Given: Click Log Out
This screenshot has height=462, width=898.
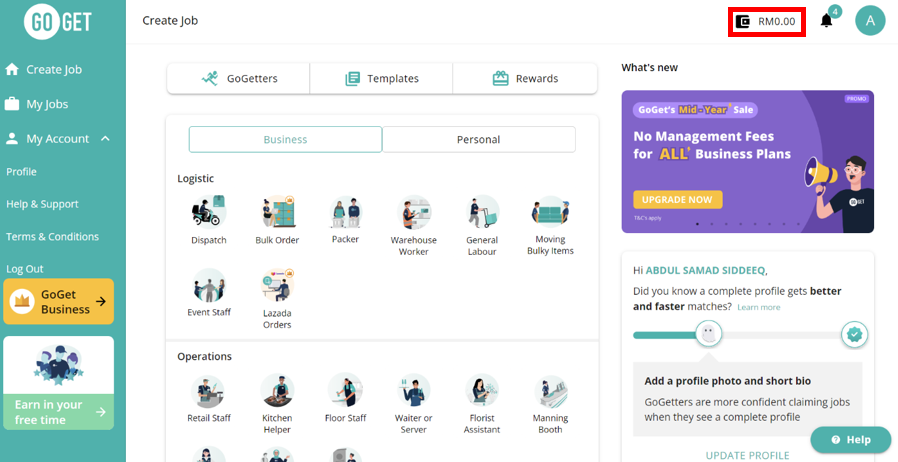Looking at the screenshot, I should point(25,269).
